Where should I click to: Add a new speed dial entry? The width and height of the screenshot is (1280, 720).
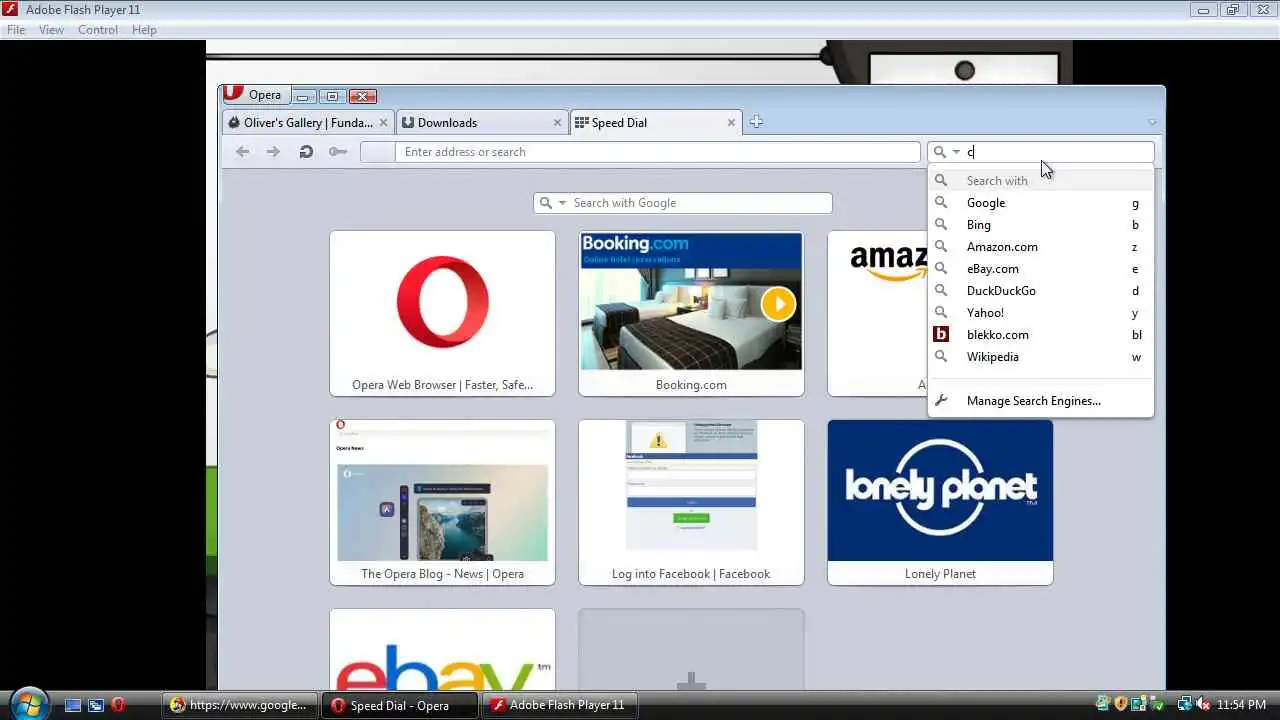click(x=691, y=649)
